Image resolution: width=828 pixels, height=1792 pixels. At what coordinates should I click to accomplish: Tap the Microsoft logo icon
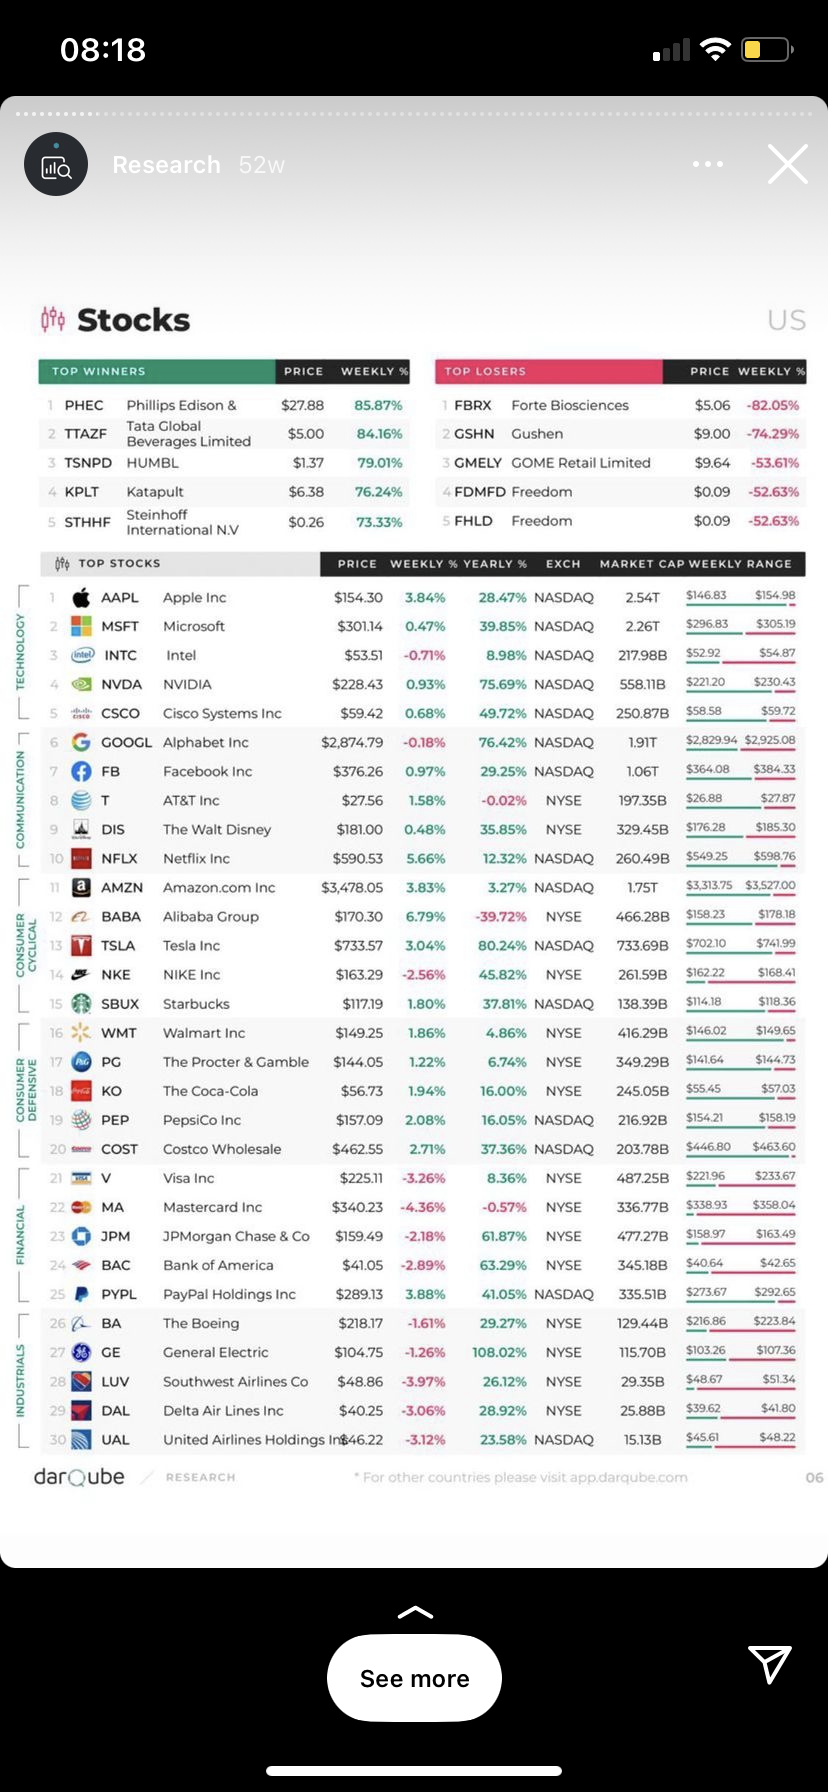pos(82,627)
